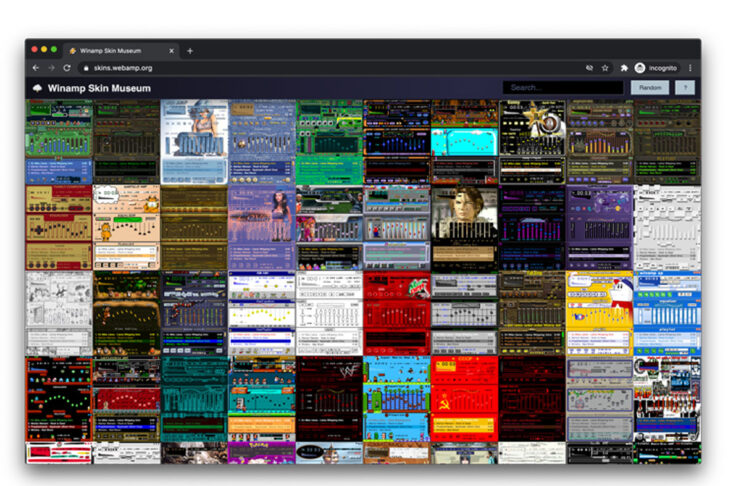
Task: Click the Incognito profile indicator
Action: pos(656,68)
